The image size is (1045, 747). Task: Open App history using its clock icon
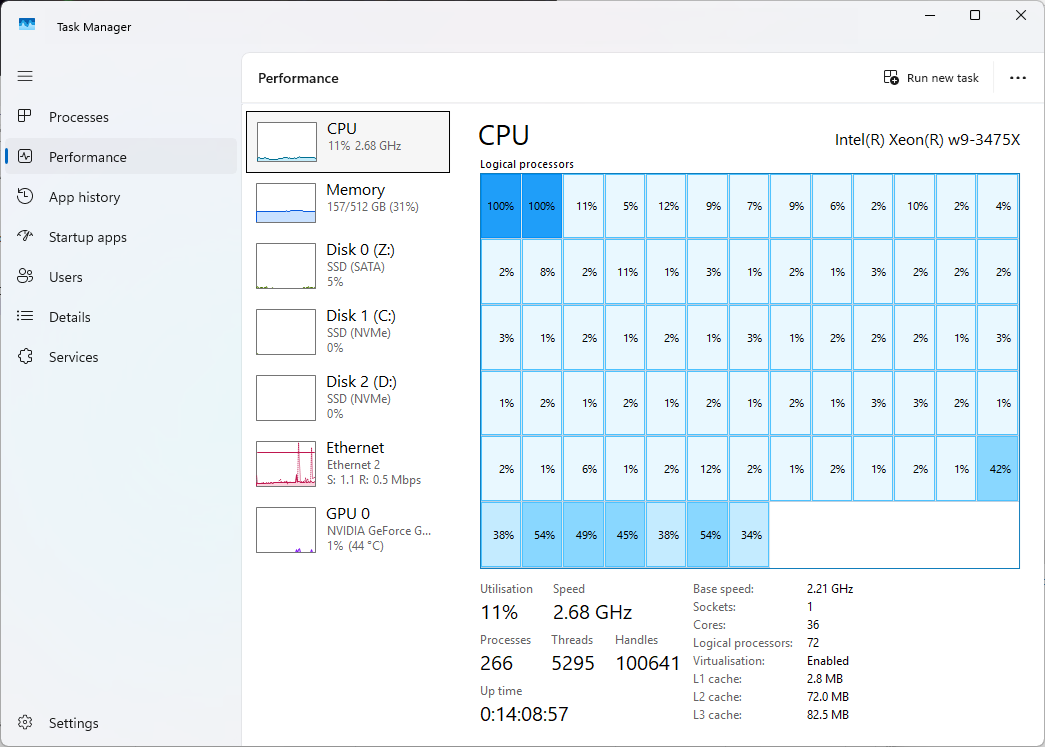coord(25,197)
